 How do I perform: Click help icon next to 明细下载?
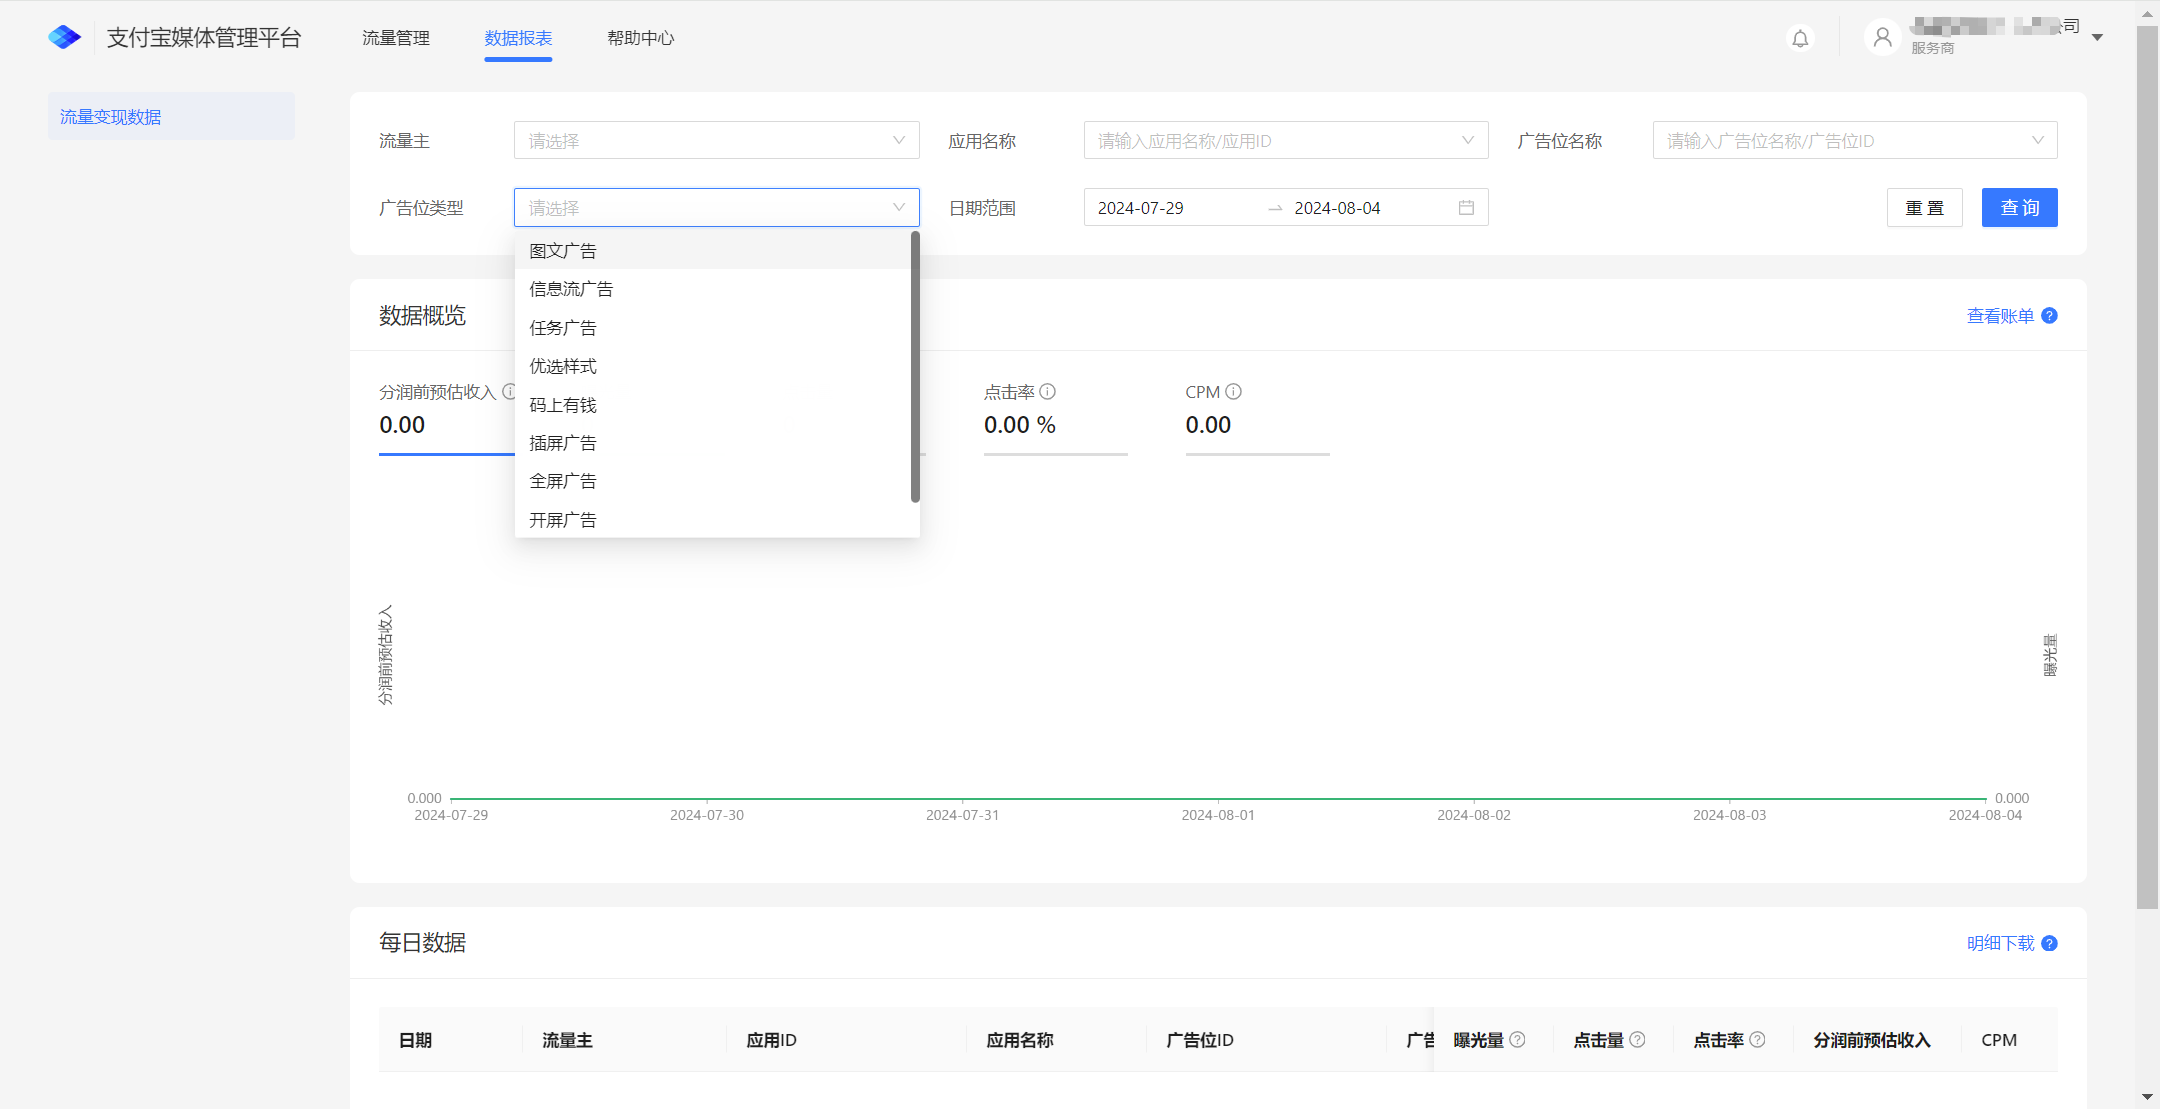(2049, 943)
